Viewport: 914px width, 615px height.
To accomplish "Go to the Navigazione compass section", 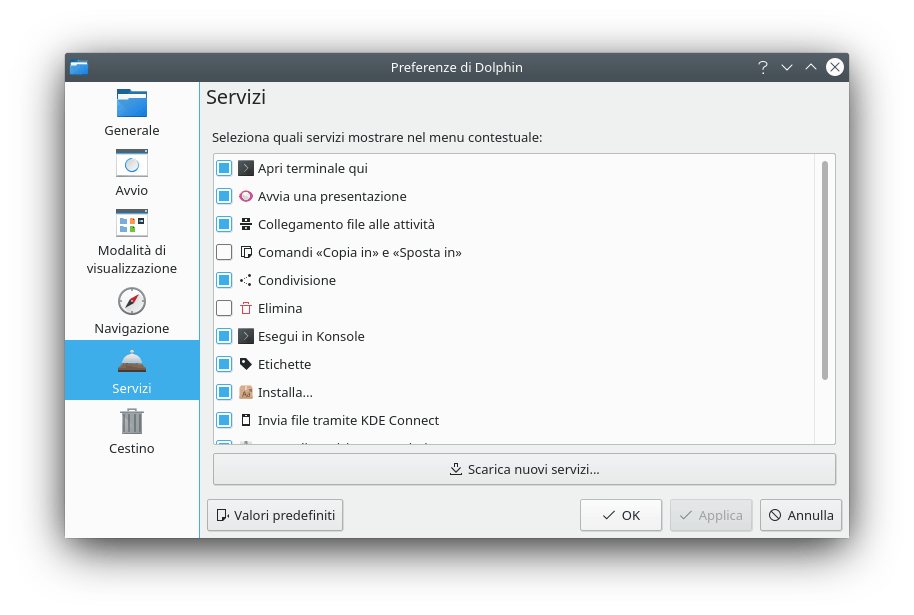I will pos(131,310).
